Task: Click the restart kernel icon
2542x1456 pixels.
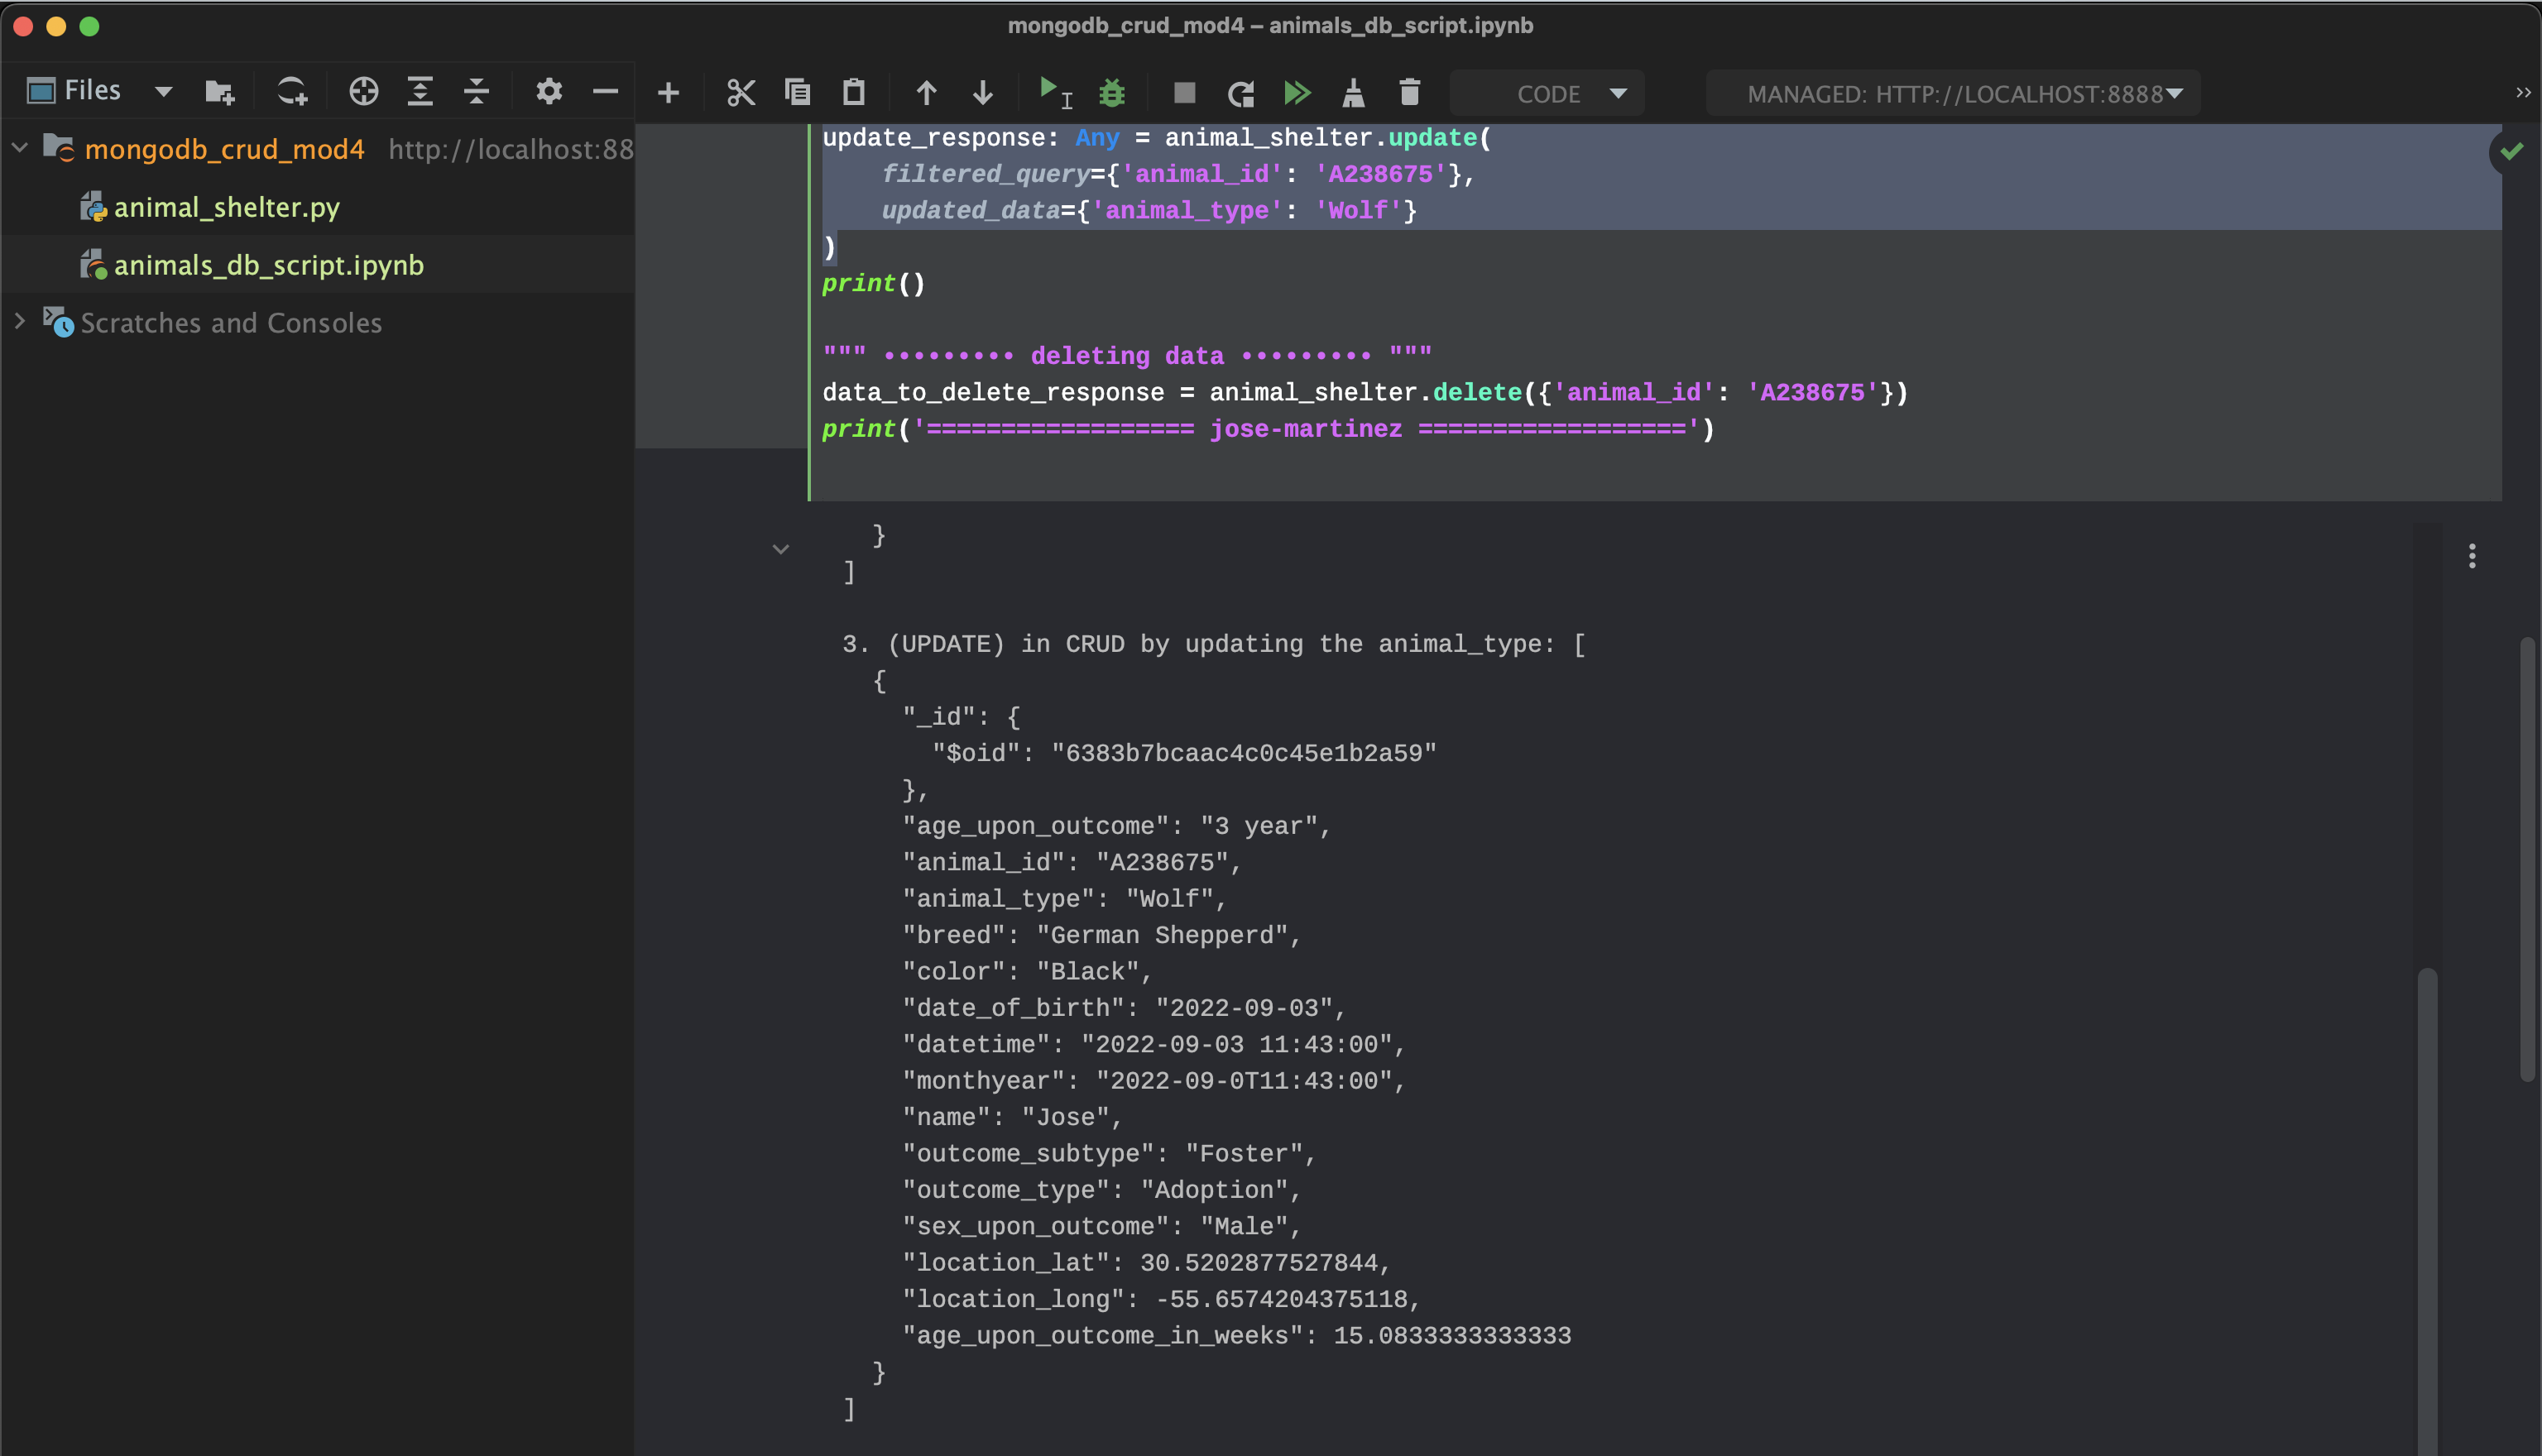Action: (x=1241, y=93)
